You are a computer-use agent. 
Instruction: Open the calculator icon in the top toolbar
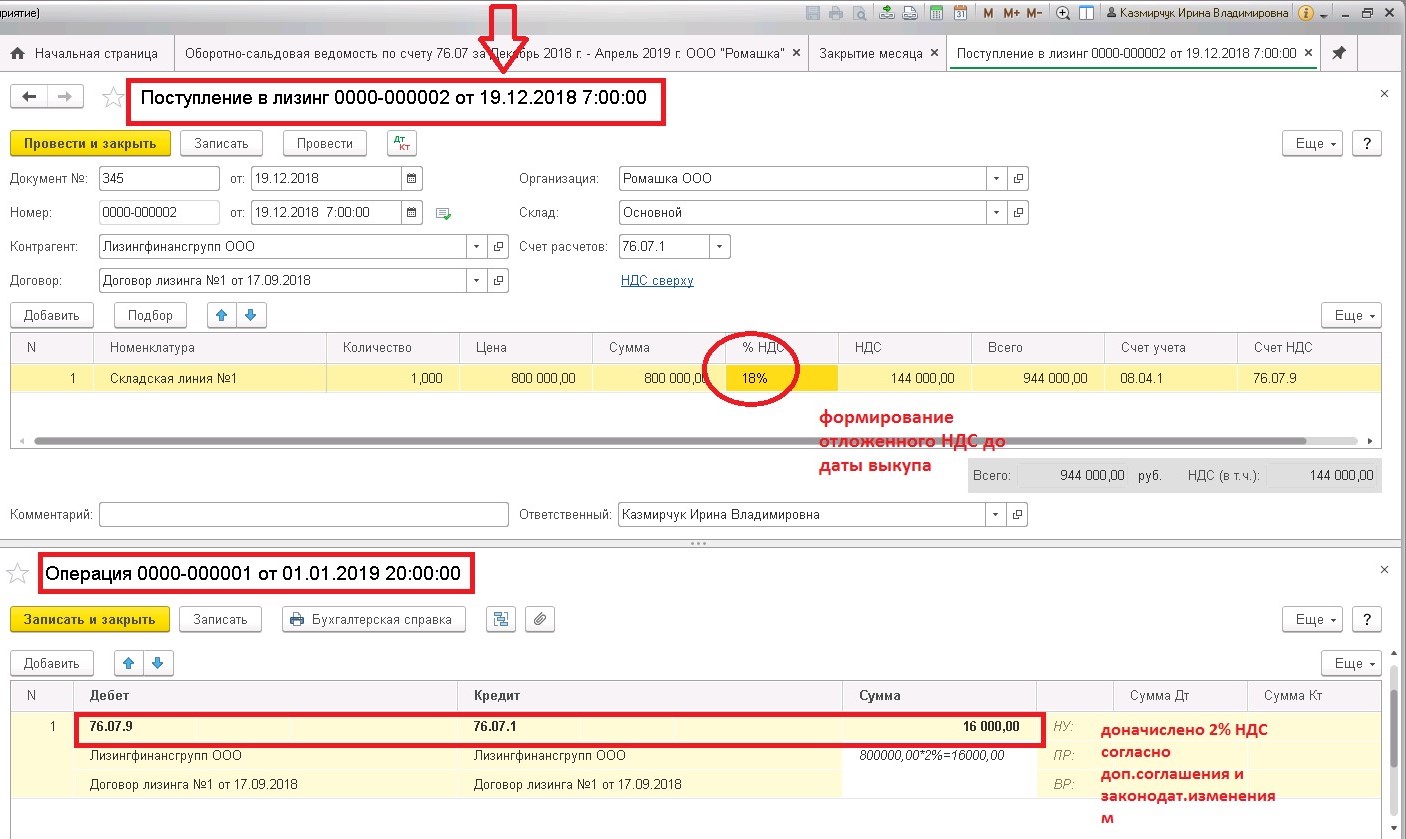[x=937, y=14]
